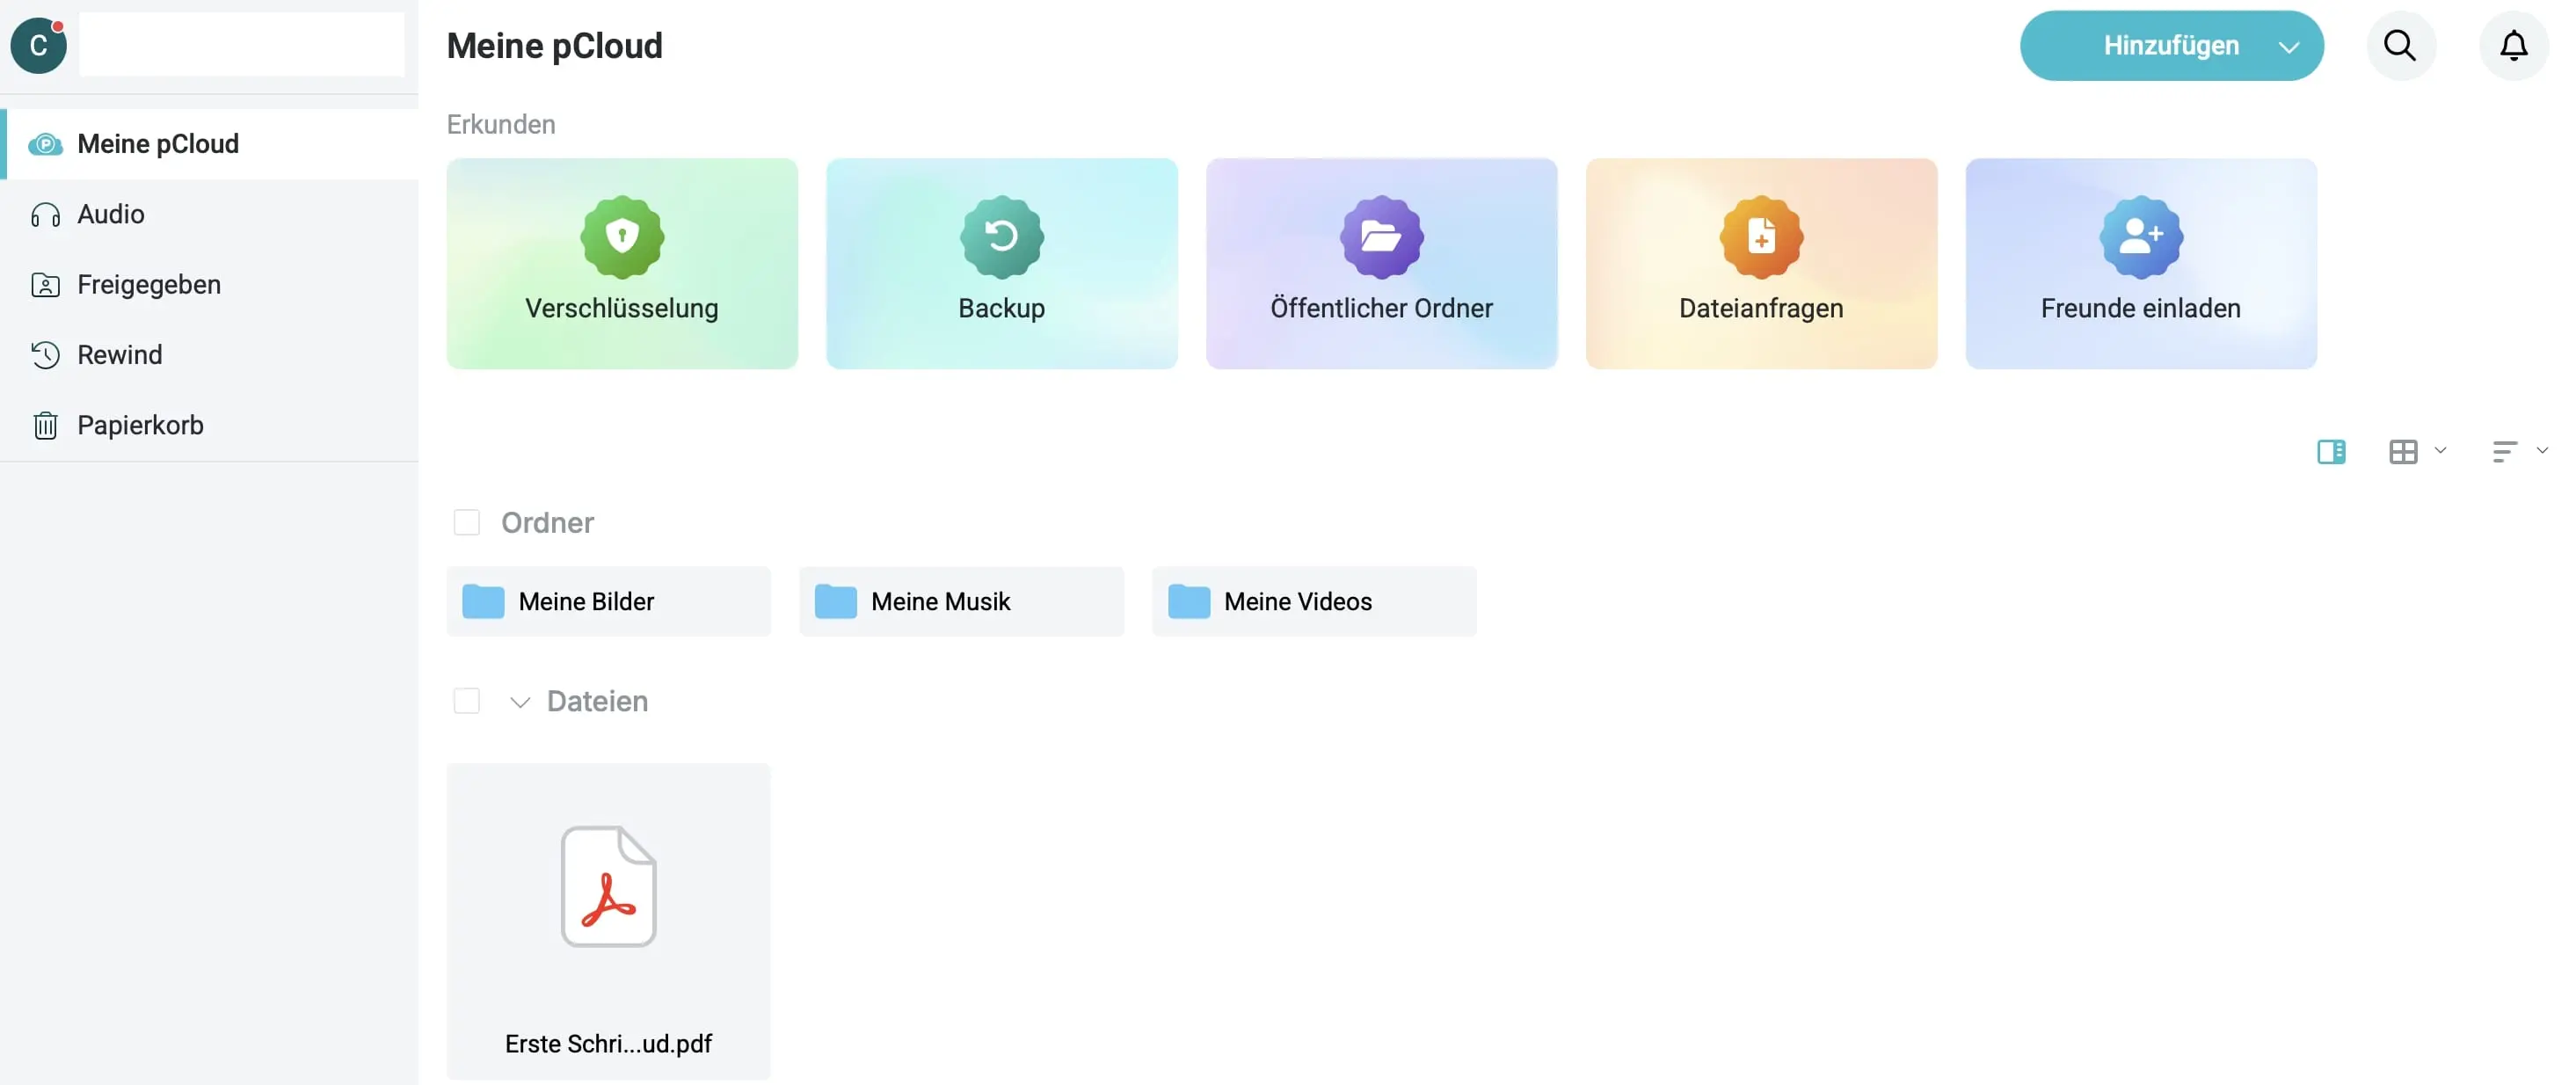Collapse the Dateien section chevron
The height and width of the screenshot is (1085, 2576).
pos(520,702)
